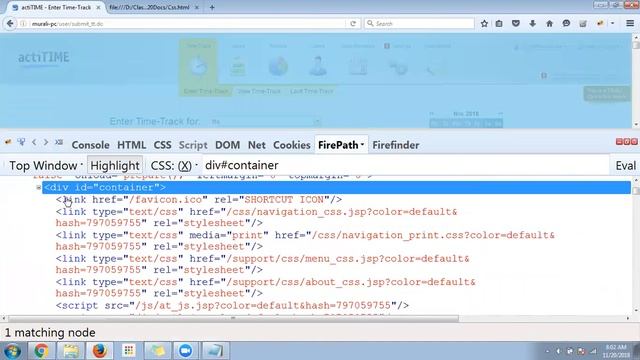Open the downloads arrow
The height and width of the screenshot is (360, 640).
[532, 24]
